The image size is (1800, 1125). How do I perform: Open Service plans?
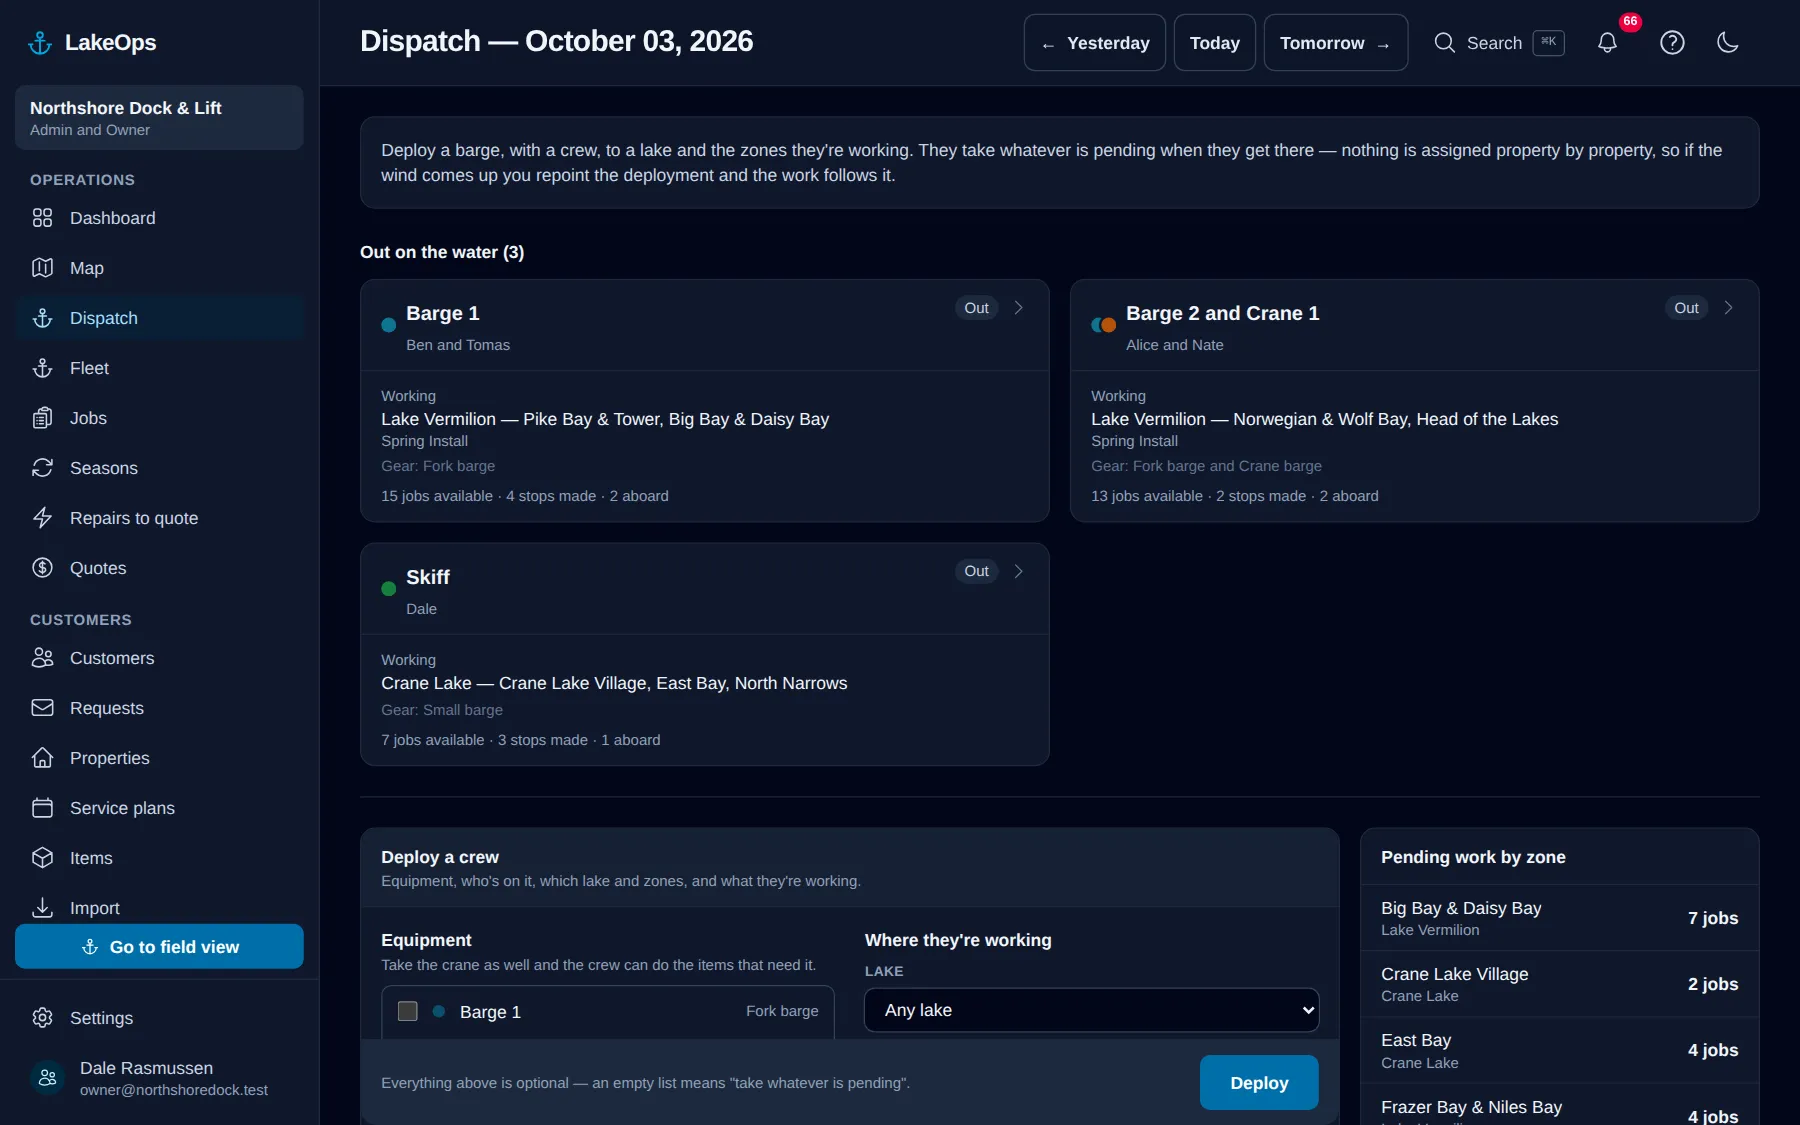click(159, 808)
